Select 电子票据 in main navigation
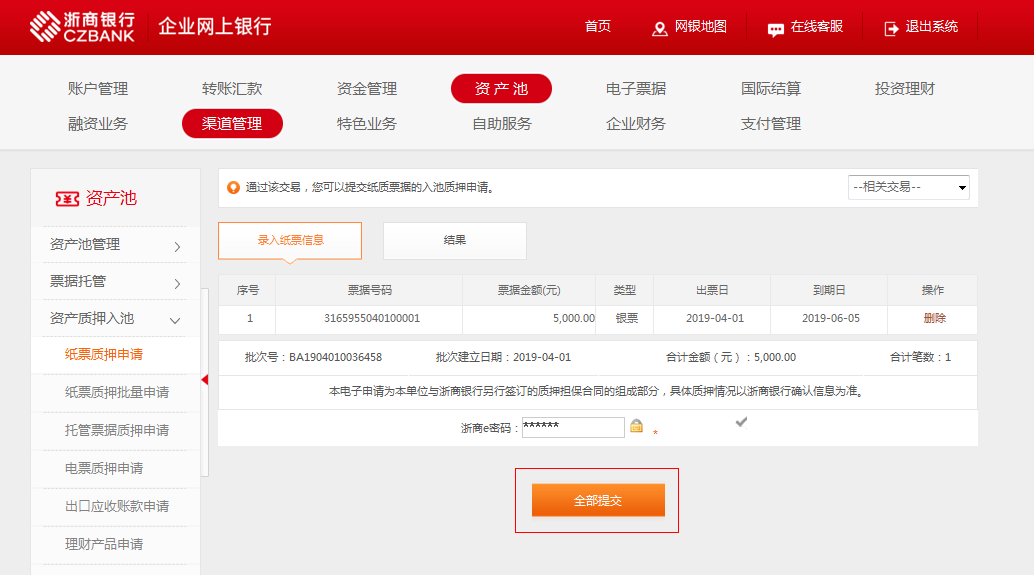The image size is (1034, 575). (x=636, y=88)
